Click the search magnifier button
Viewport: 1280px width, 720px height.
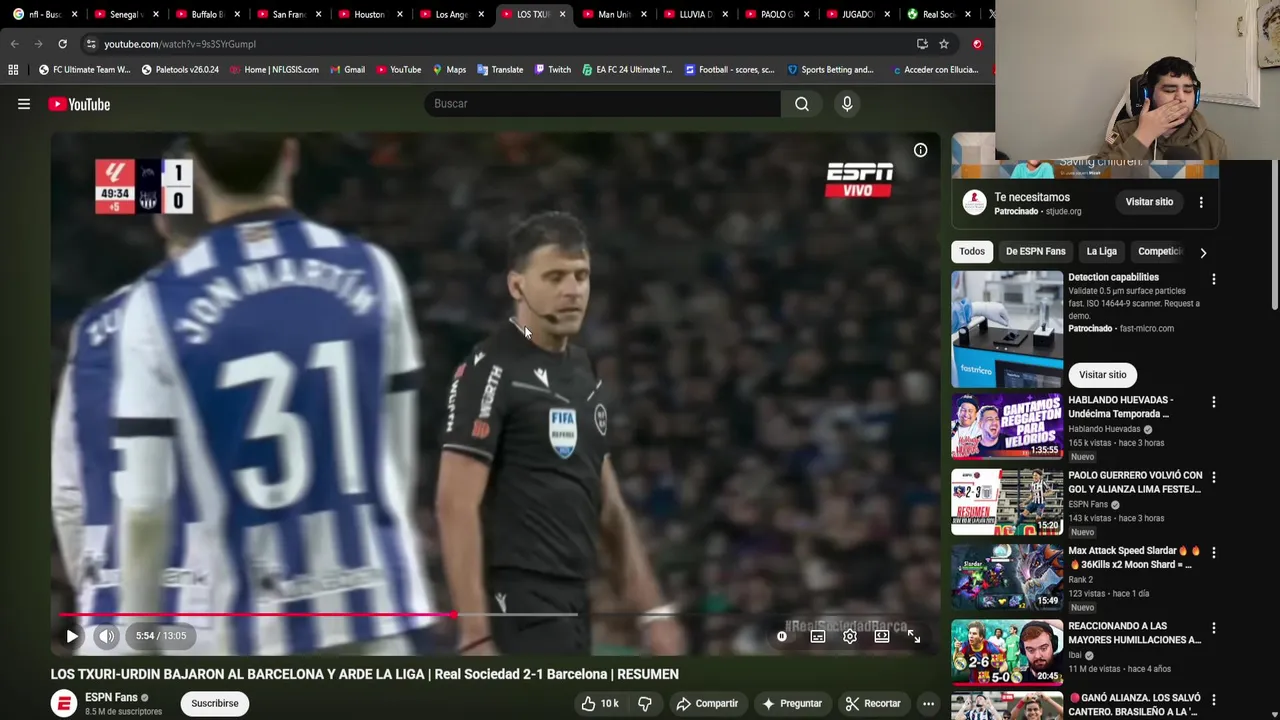[x=802, y=104]
